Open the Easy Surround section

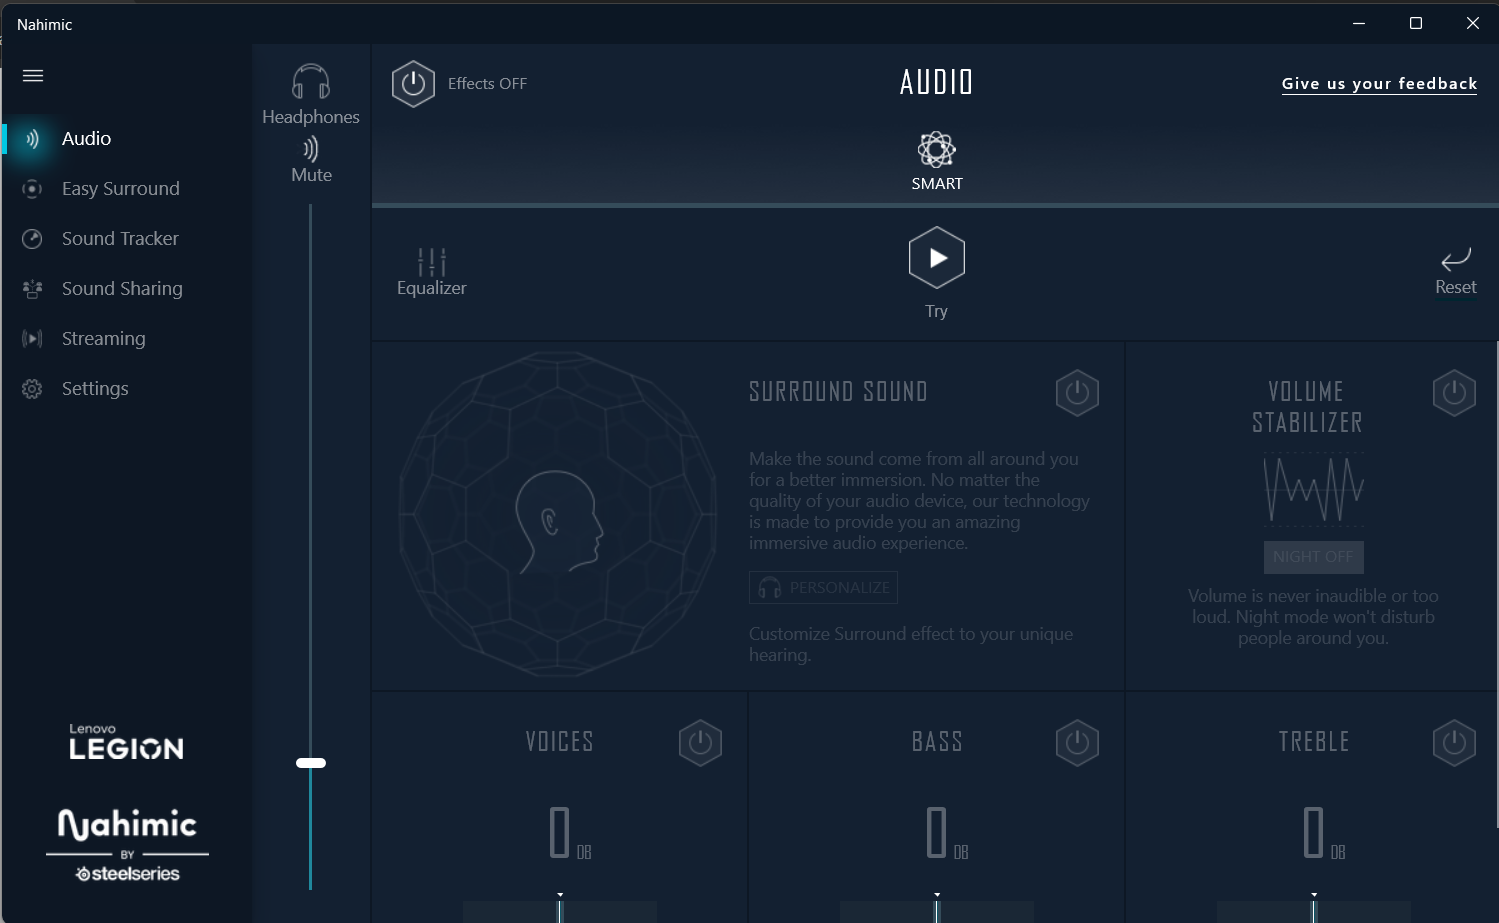pos(120,189)
